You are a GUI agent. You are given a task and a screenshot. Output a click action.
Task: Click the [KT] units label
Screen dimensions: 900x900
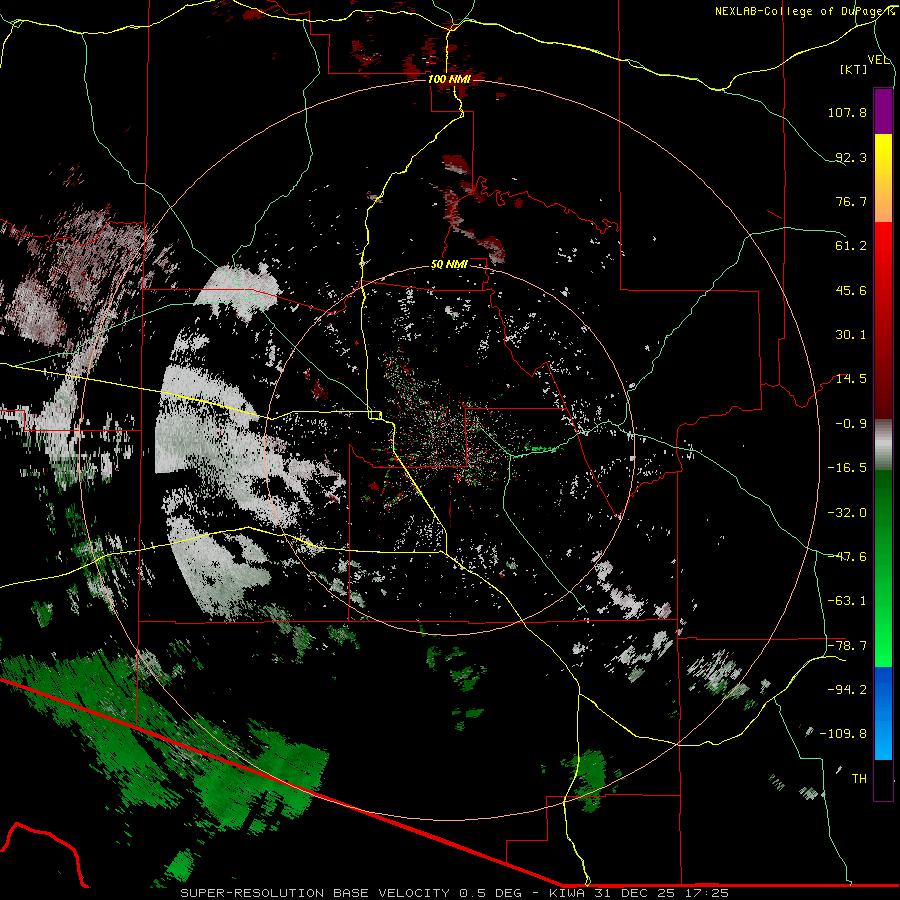[854, 69]
